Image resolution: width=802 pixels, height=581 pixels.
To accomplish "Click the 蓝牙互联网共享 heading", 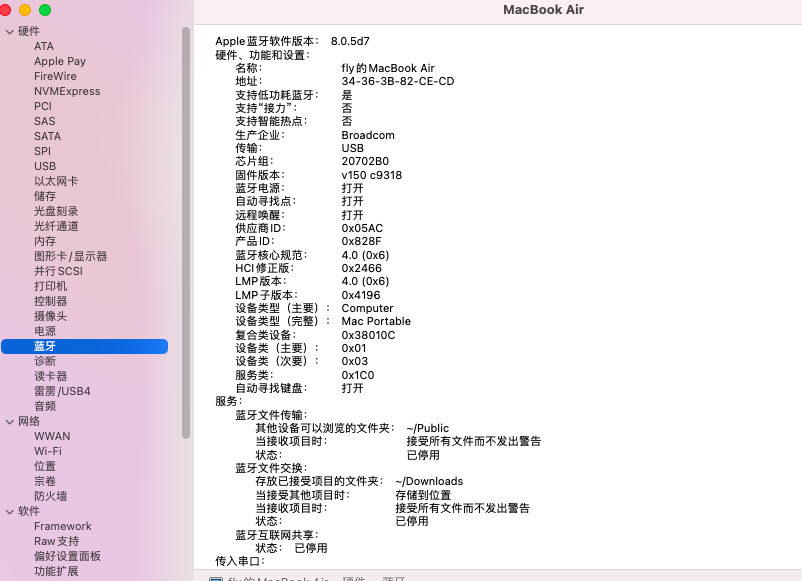I will 277,535.
